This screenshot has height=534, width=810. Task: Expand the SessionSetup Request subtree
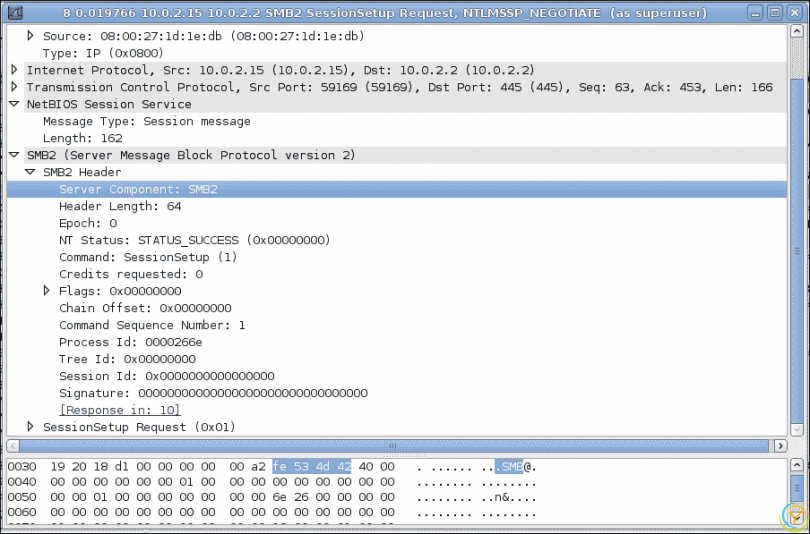[x=30, y=427]
